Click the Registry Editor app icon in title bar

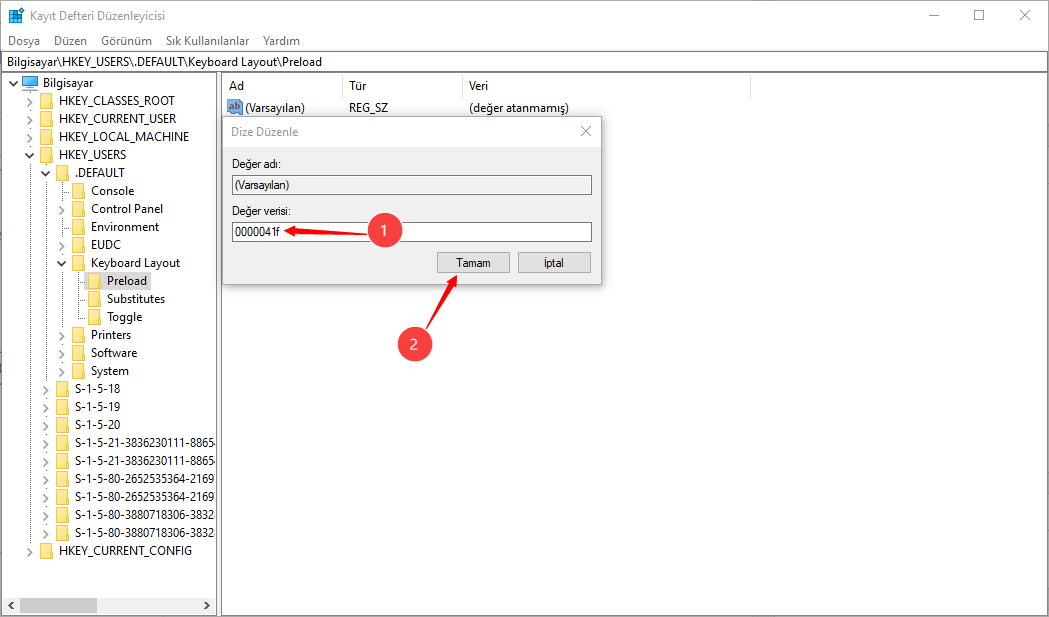[x=16, y=15]
